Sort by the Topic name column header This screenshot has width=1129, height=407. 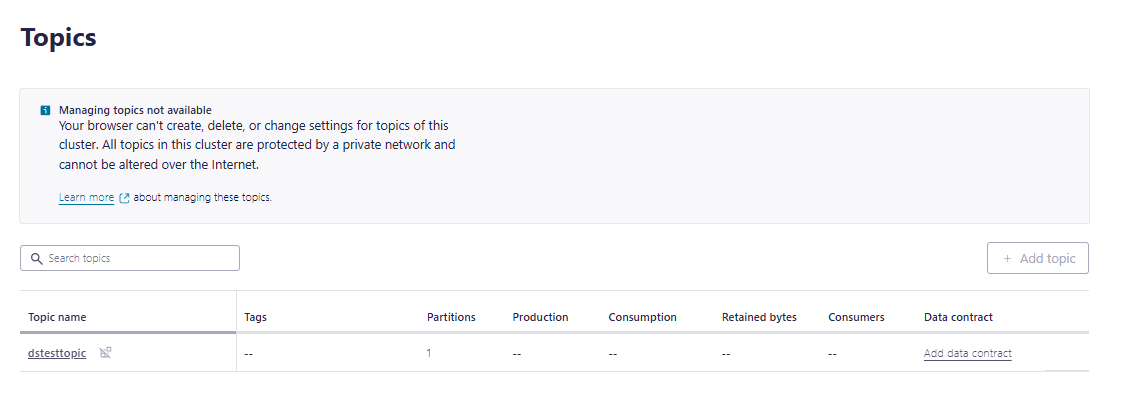[x=57, y=317]
